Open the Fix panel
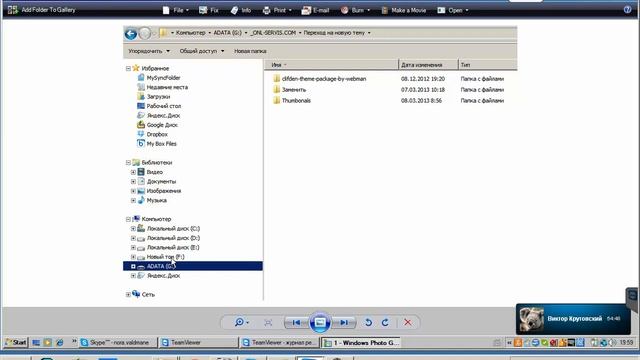Viewport: 640px width, 360px height. tap(209, 10)
